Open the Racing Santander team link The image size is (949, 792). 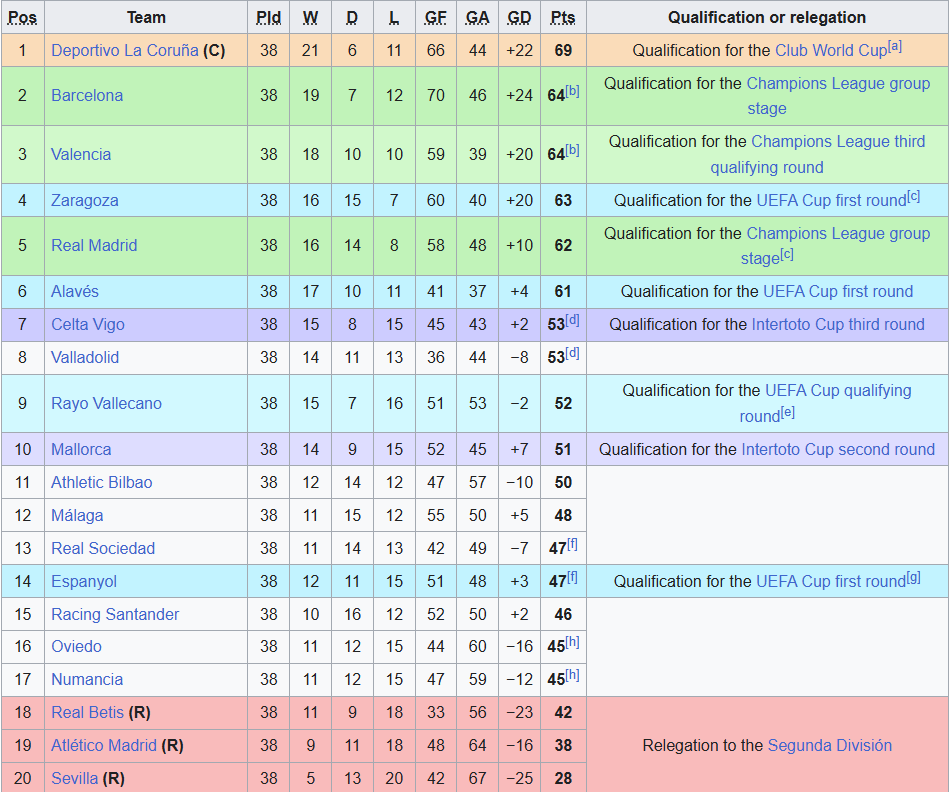(x=115, y=614)
